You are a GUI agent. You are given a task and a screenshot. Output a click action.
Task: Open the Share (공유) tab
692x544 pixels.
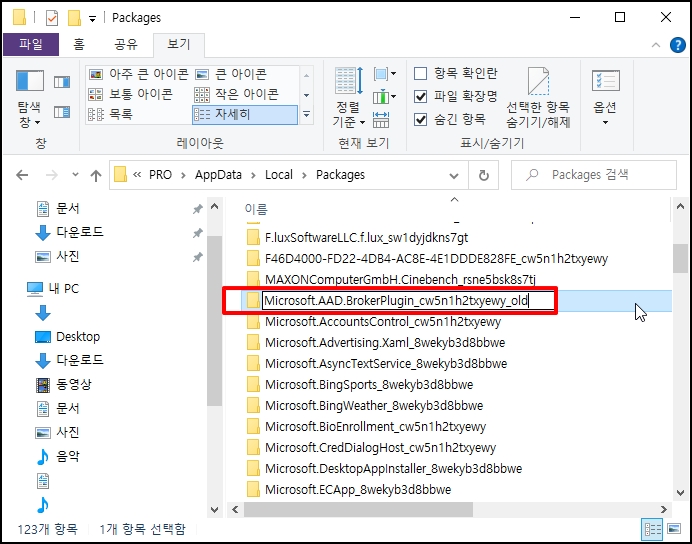[126, 44]
